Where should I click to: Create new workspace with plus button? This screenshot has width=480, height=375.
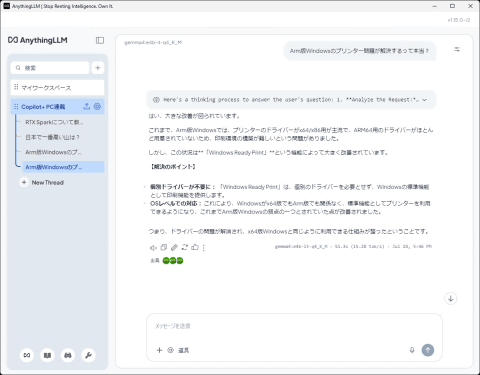pos(98,68)
